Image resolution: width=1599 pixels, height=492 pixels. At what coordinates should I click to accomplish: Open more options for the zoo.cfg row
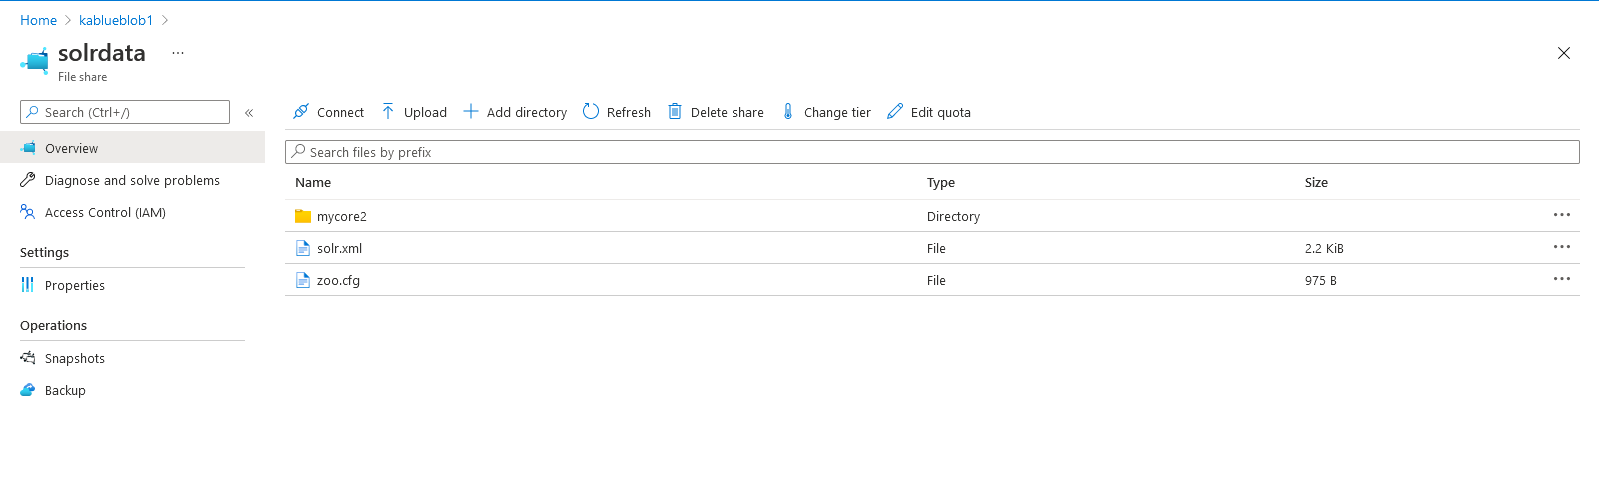tap(1561, 279)
